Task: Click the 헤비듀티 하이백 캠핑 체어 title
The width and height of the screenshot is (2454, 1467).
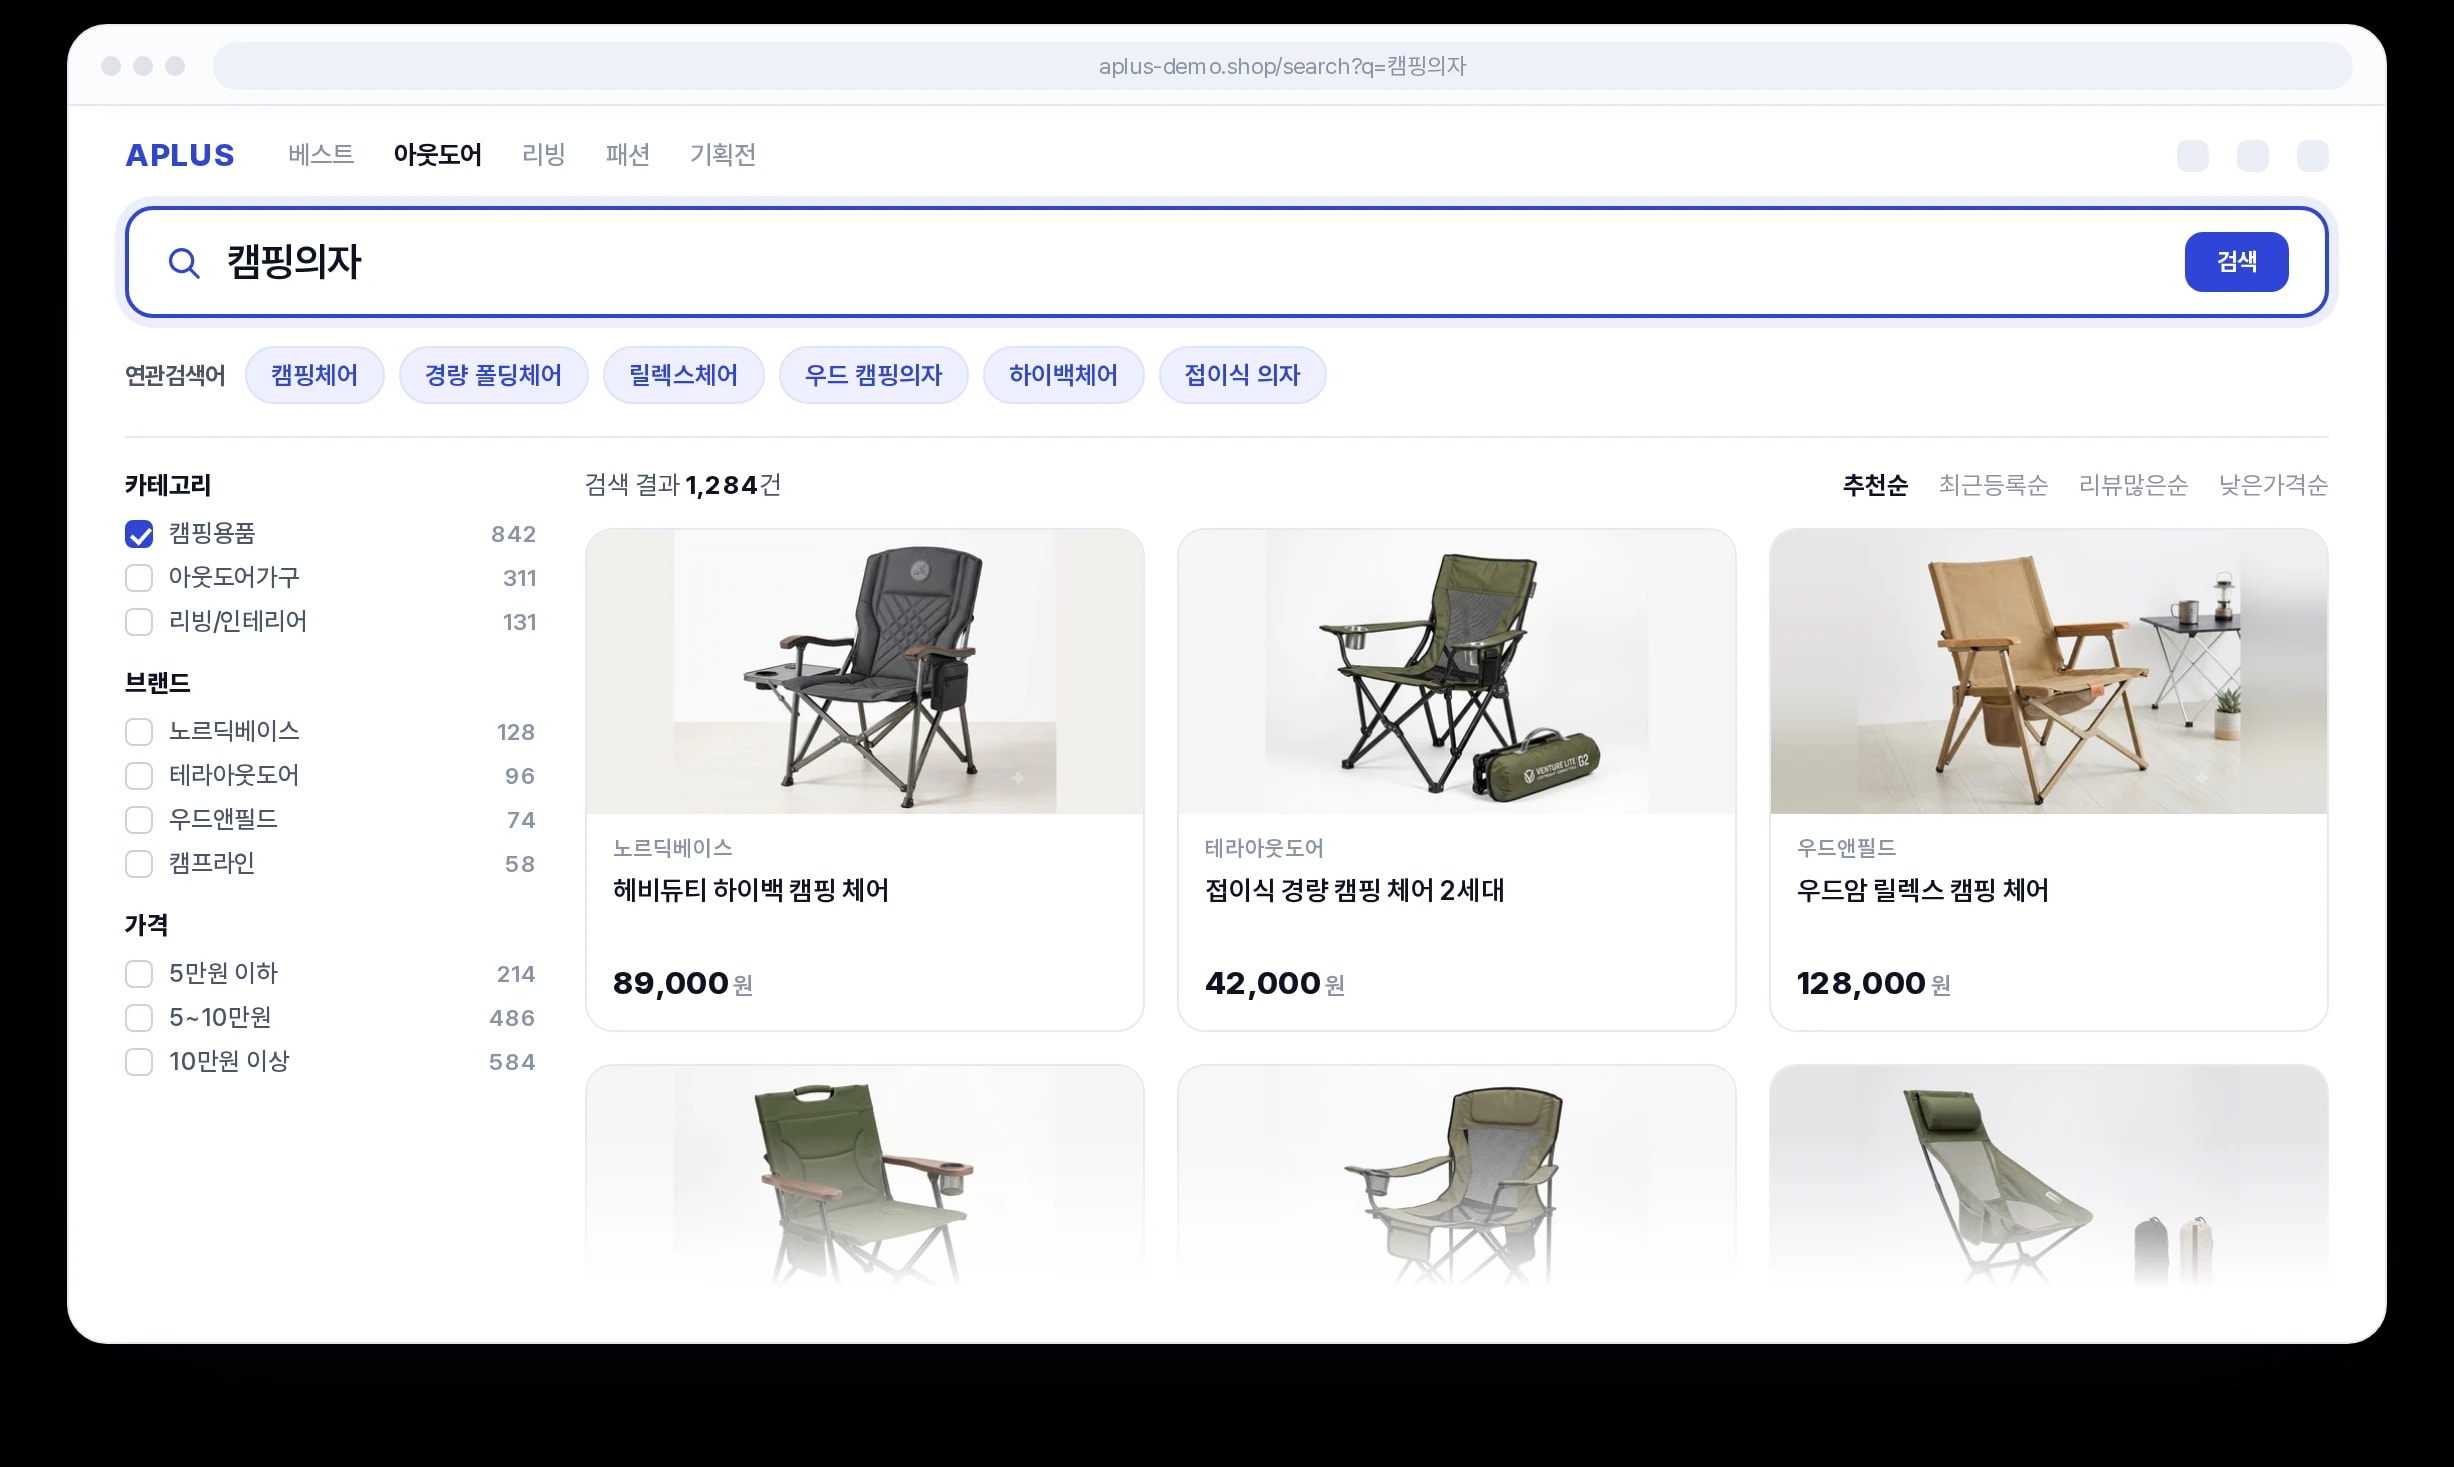Action: point(751,890)
